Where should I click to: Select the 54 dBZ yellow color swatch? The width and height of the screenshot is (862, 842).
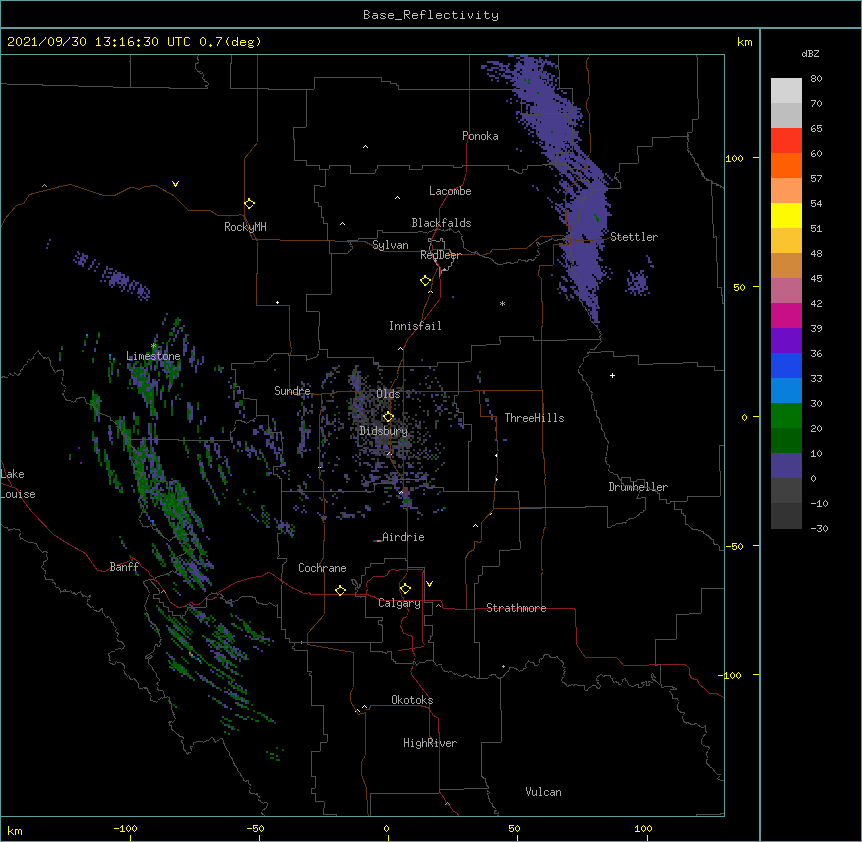tap(786, 215)
